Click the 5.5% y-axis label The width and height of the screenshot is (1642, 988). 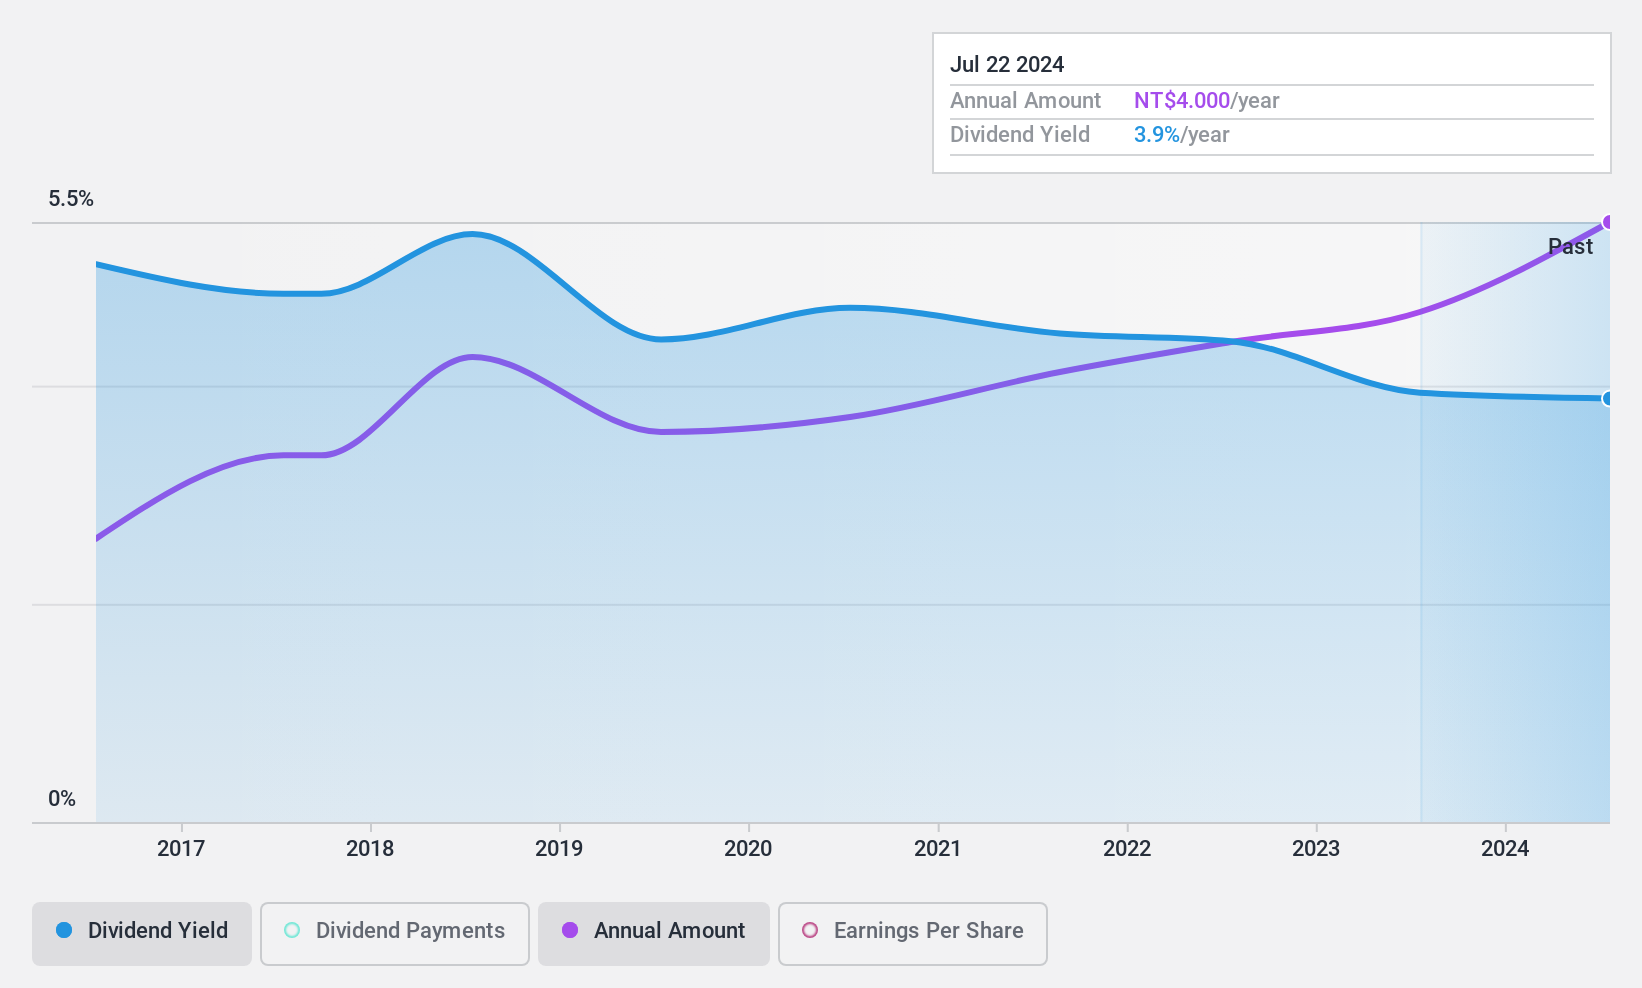point(71,199)
